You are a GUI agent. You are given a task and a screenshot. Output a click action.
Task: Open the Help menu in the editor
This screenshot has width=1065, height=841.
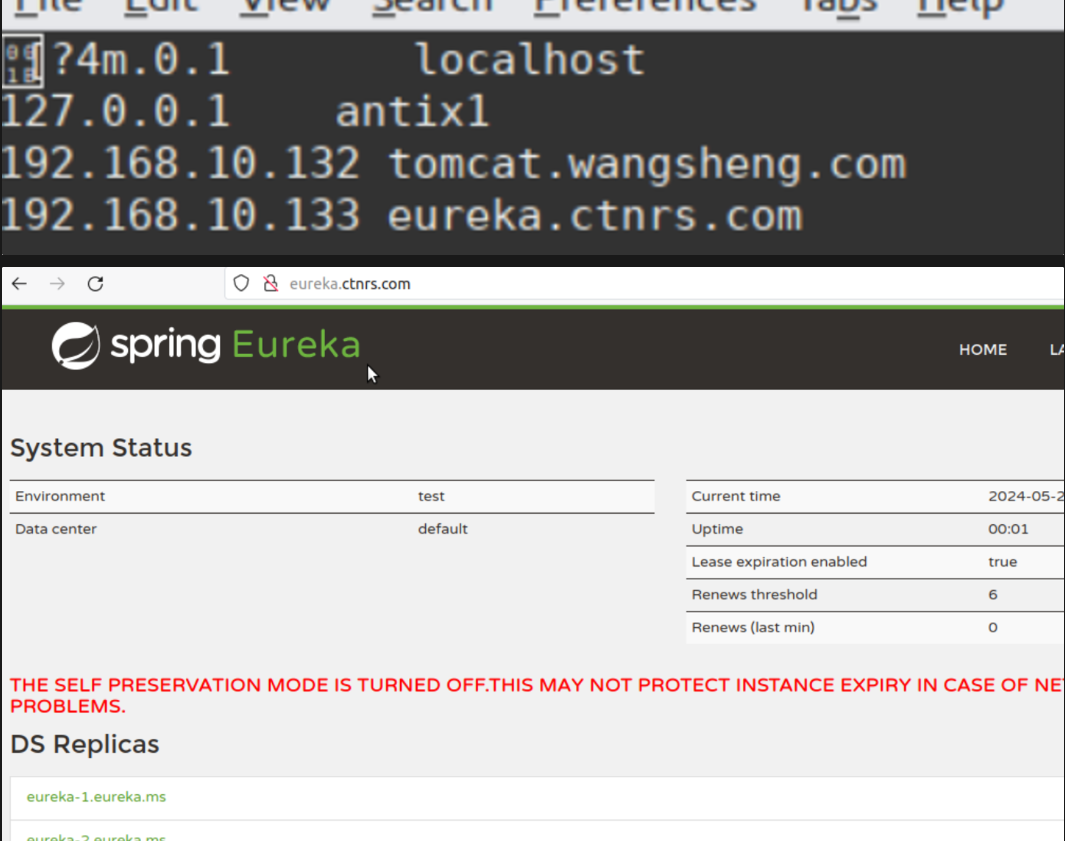point(960,7)
